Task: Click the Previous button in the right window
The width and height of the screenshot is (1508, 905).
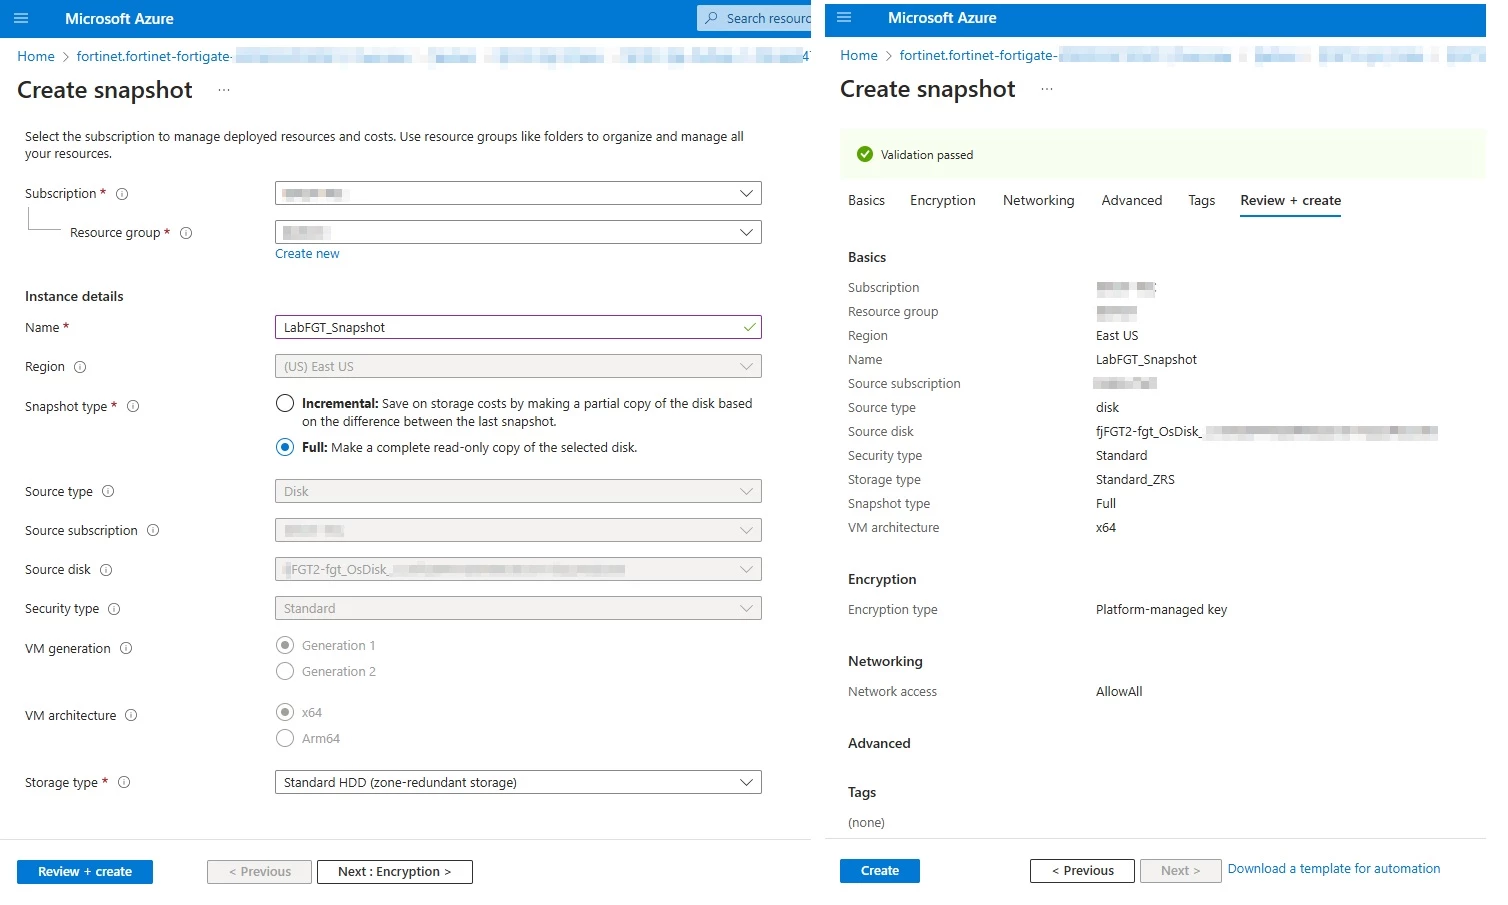Action: [x=1082, y=871]
